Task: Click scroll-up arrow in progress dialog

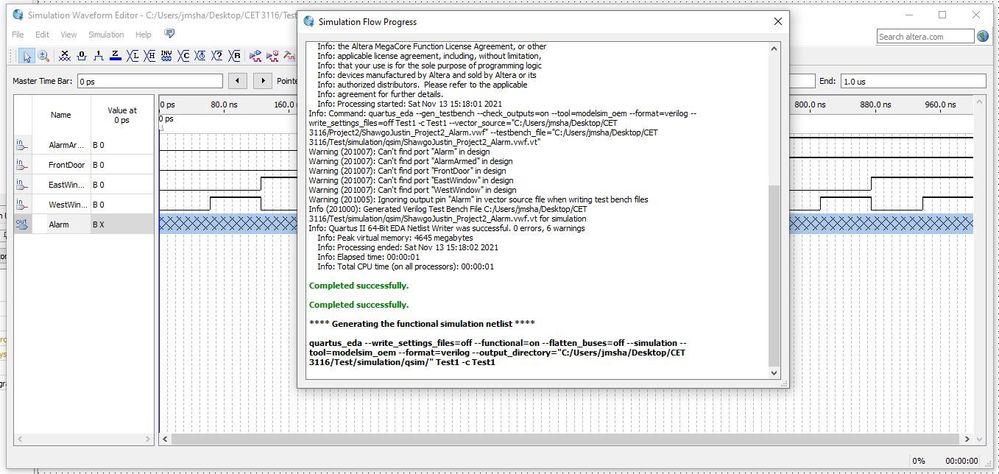Action: tap(774, 48)
